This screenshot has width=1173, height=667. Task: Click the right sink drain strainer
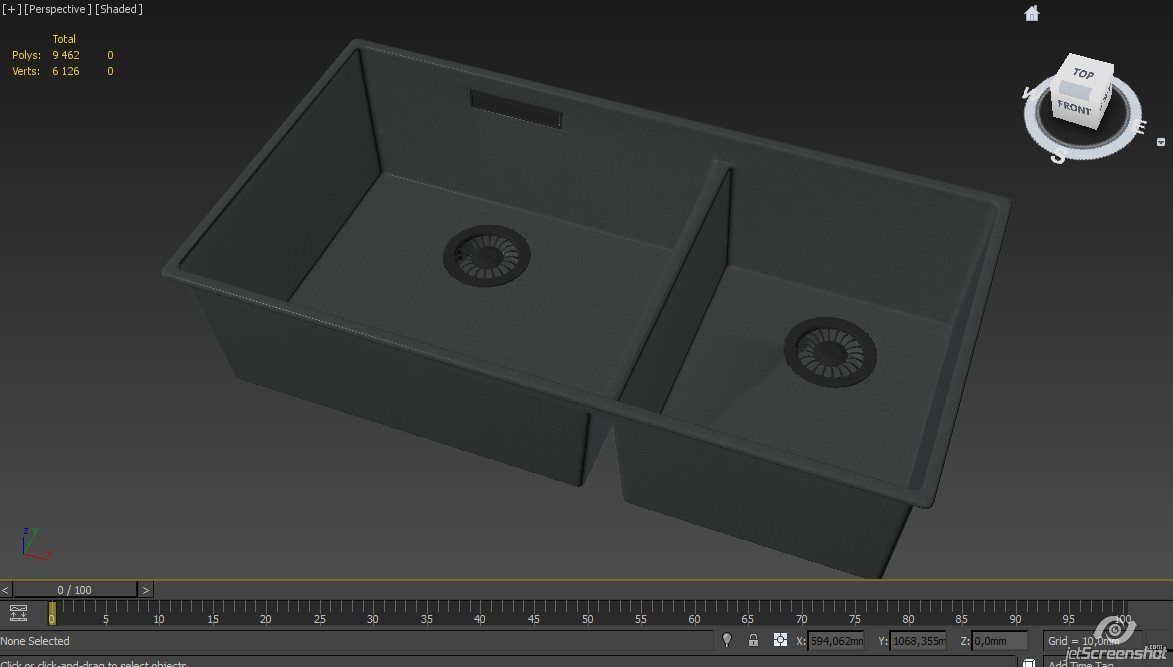point(830,351)
